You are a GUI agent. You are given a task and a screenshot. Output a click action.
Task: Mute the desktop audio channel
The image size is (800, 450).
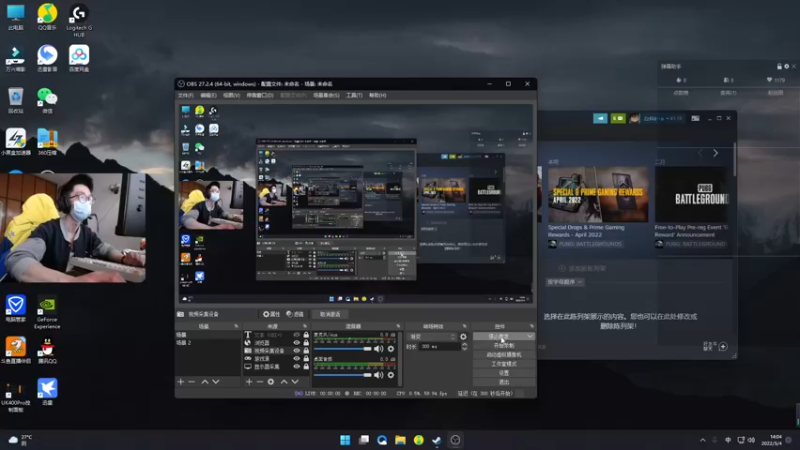(379, 375)
